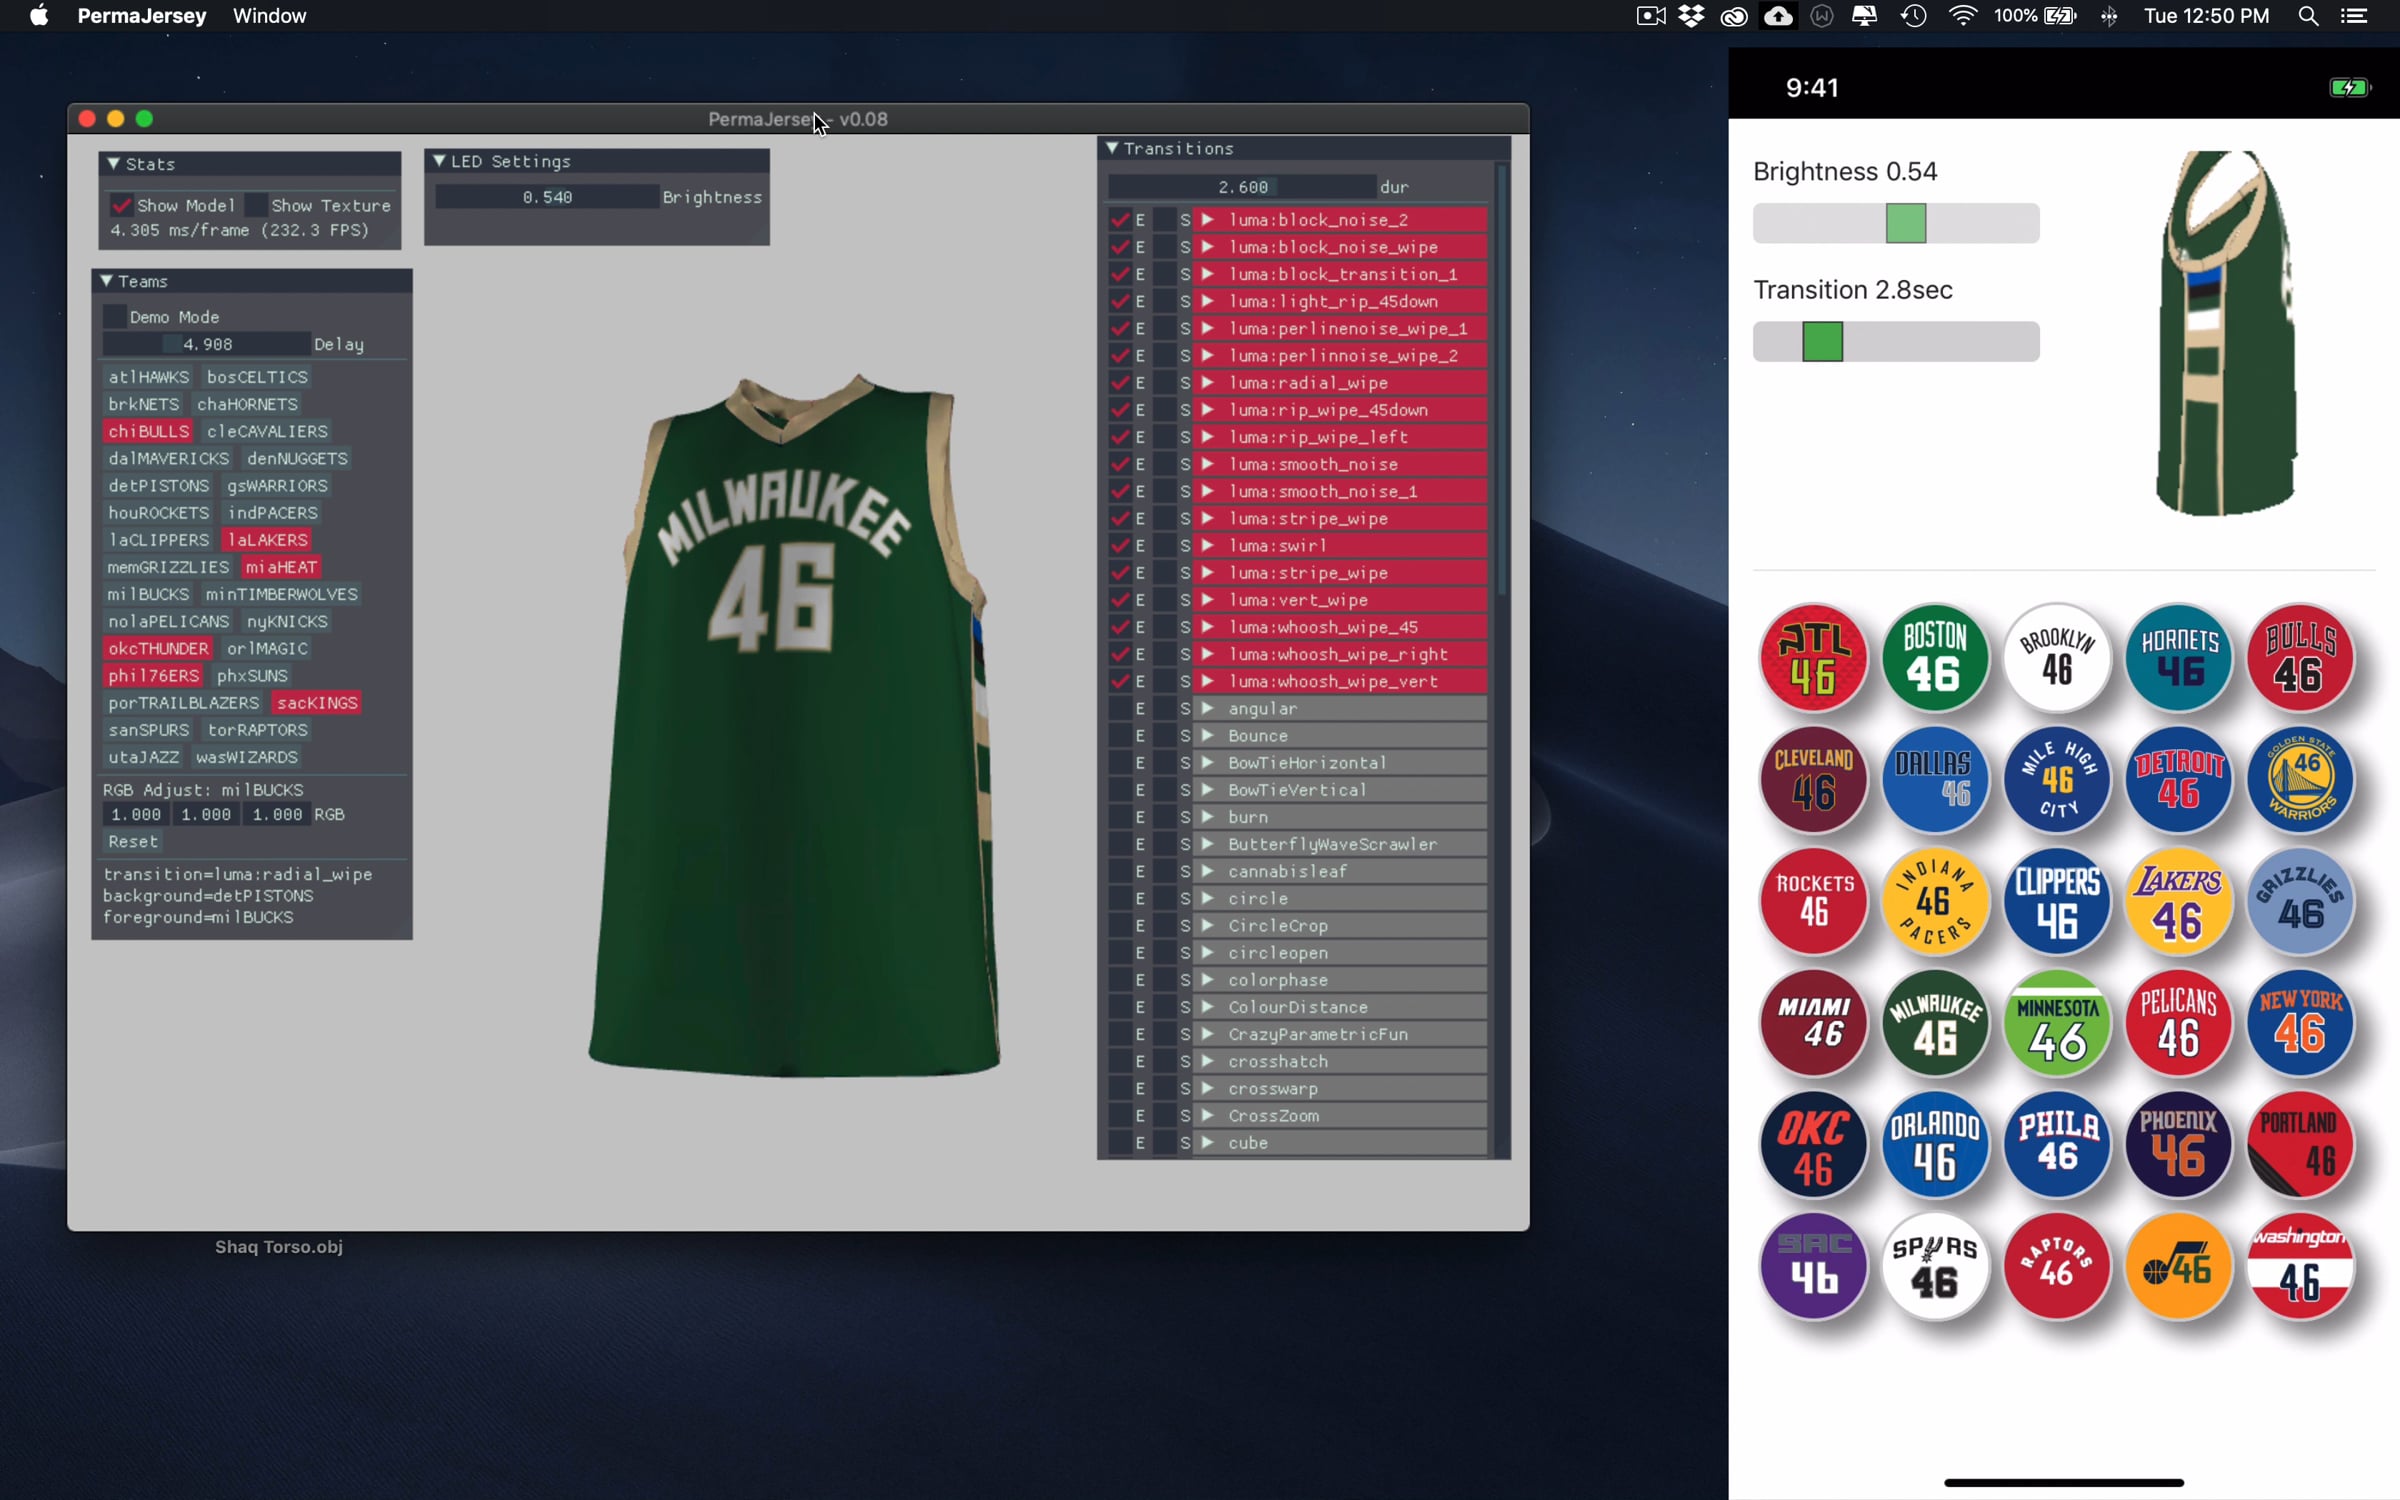Expand the CrossZoom transition arrow

pos(1207,1115)
